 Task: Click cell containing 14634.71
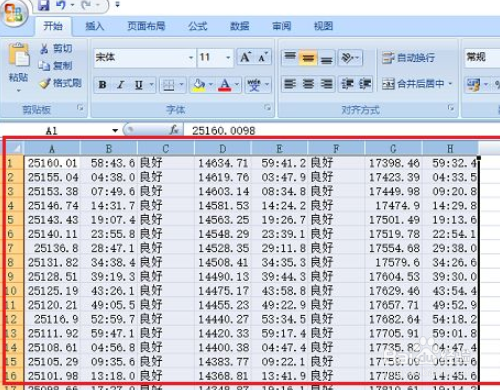(223, 163)
